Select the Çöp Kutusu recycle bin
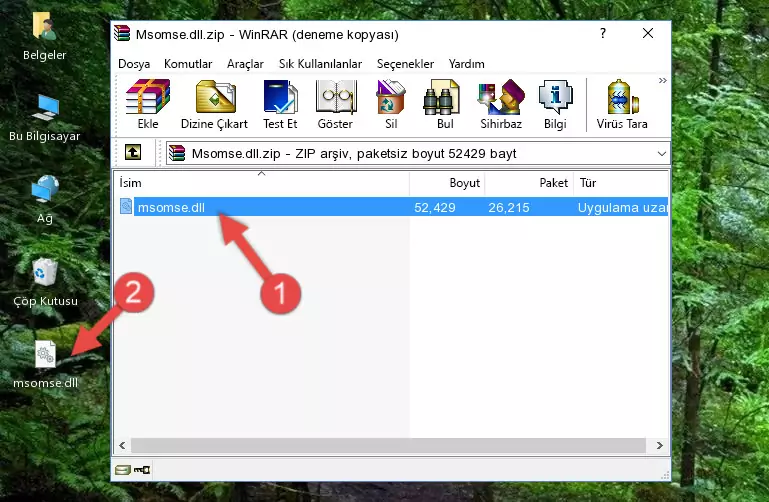 [x=45, y=282]
